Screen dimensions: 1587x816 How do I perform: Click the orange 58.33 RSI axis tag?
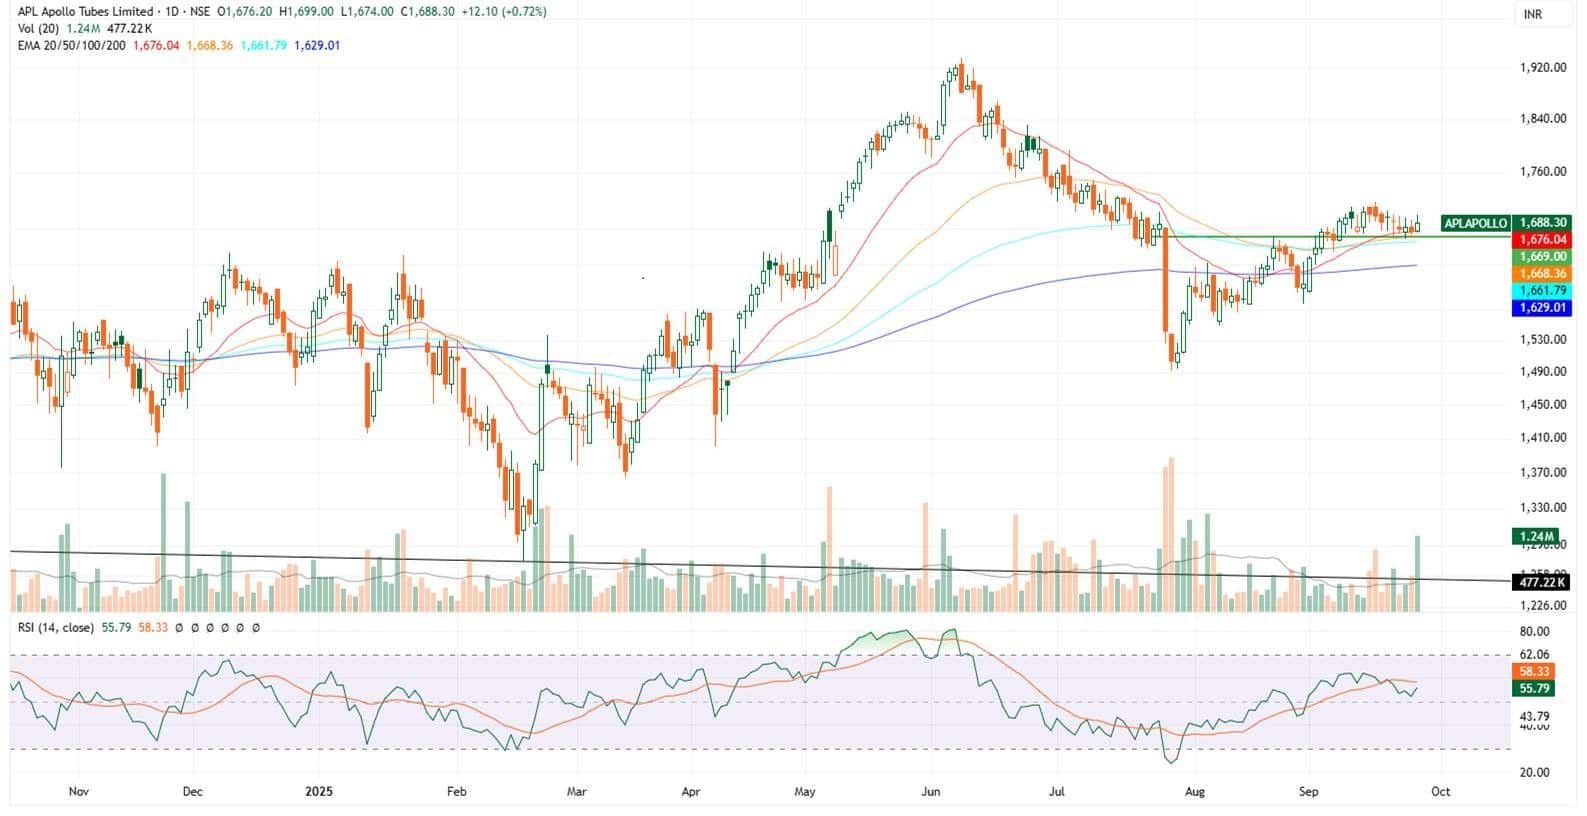point(1535,672)
